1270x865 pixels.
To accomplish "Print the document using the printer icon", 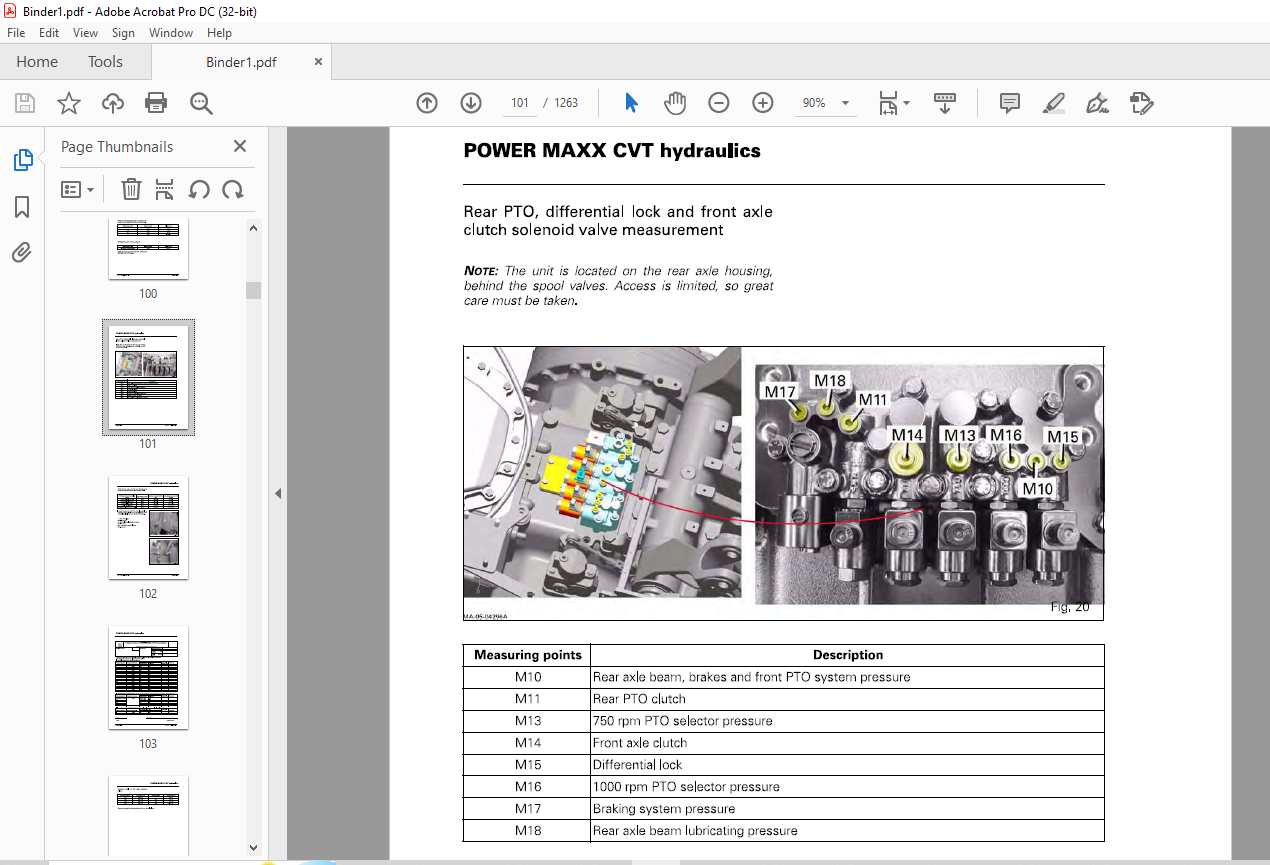I will click(x=156, y=103).
